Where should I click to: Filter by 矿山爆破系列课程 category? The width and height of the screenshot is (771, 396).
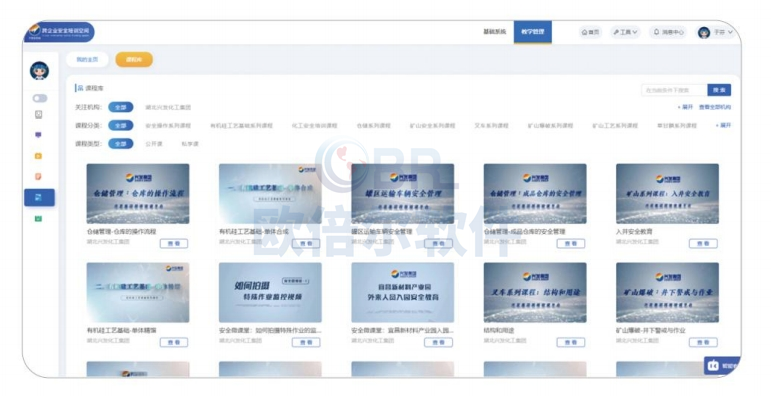550,126
